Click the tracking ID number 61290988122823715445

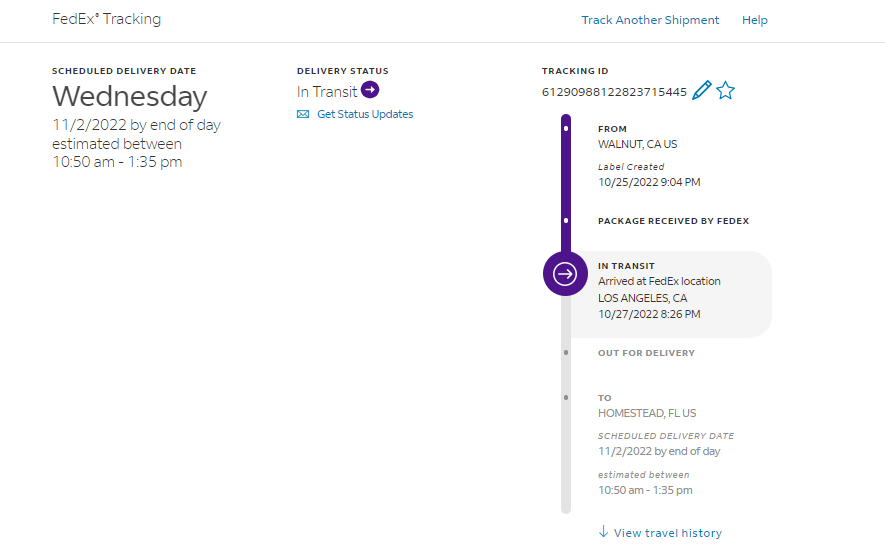614,92
